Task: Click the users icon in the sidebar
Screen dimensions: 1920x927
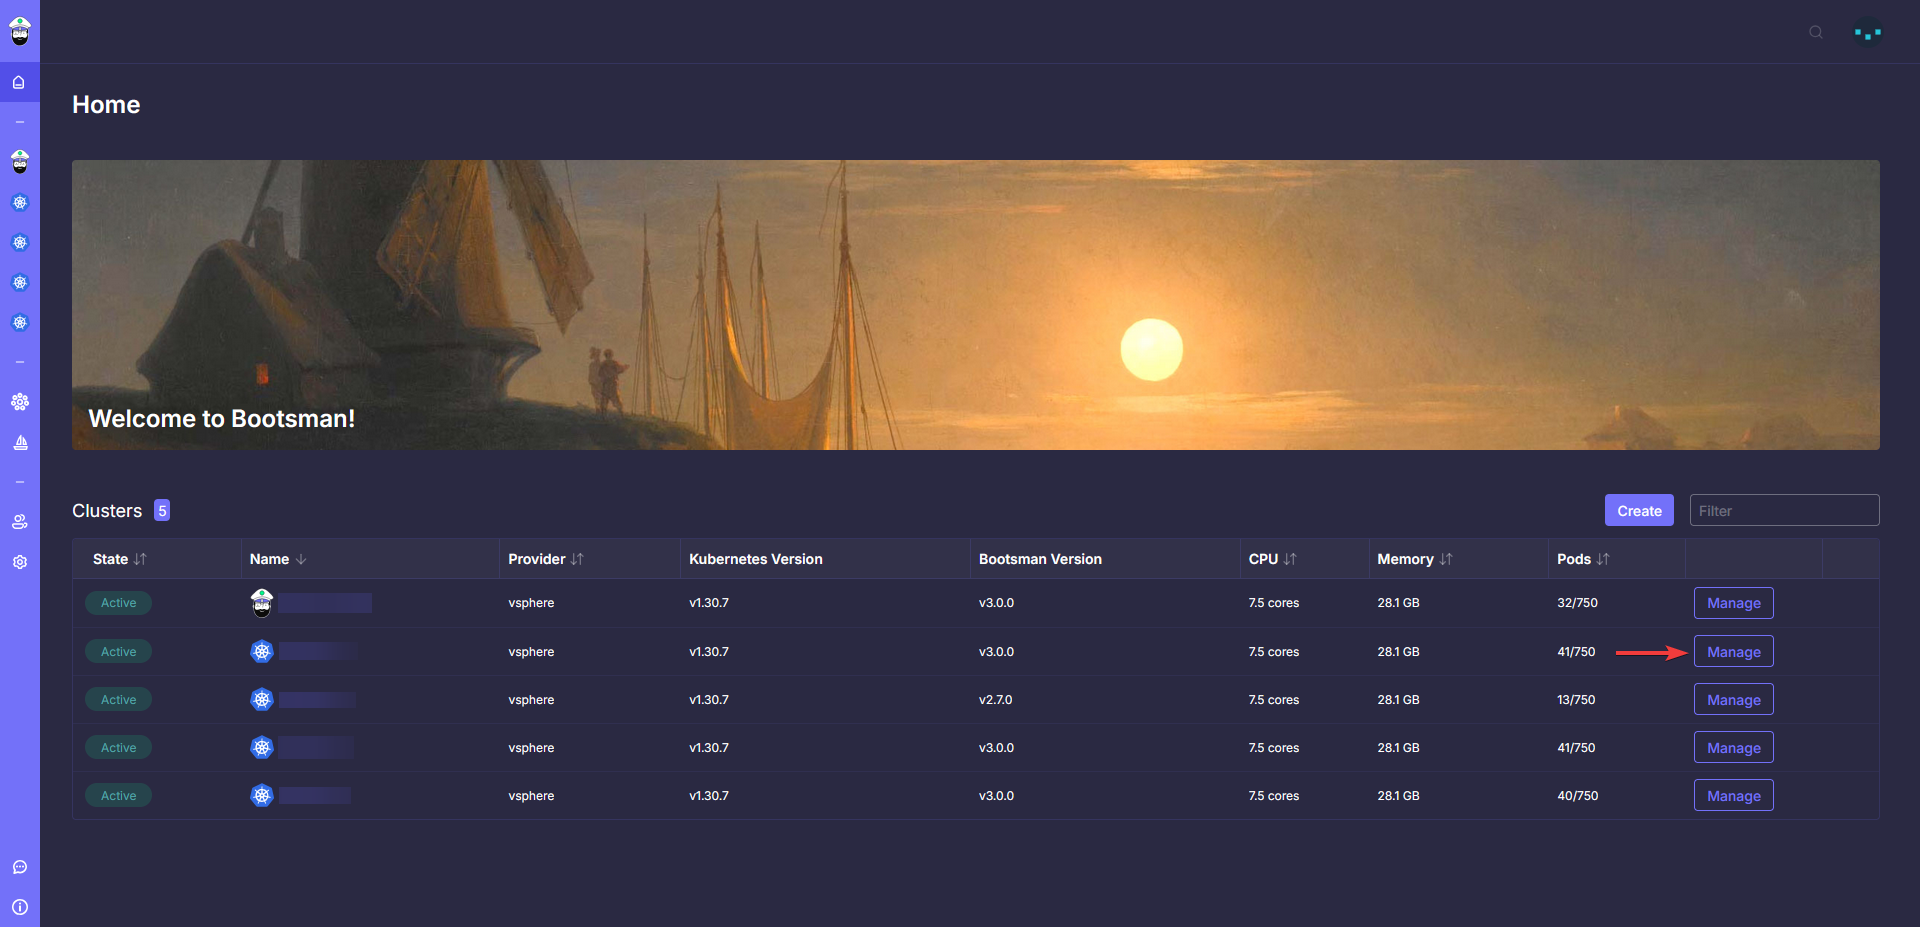Action: pyautogui.click(x=20, y=522)
